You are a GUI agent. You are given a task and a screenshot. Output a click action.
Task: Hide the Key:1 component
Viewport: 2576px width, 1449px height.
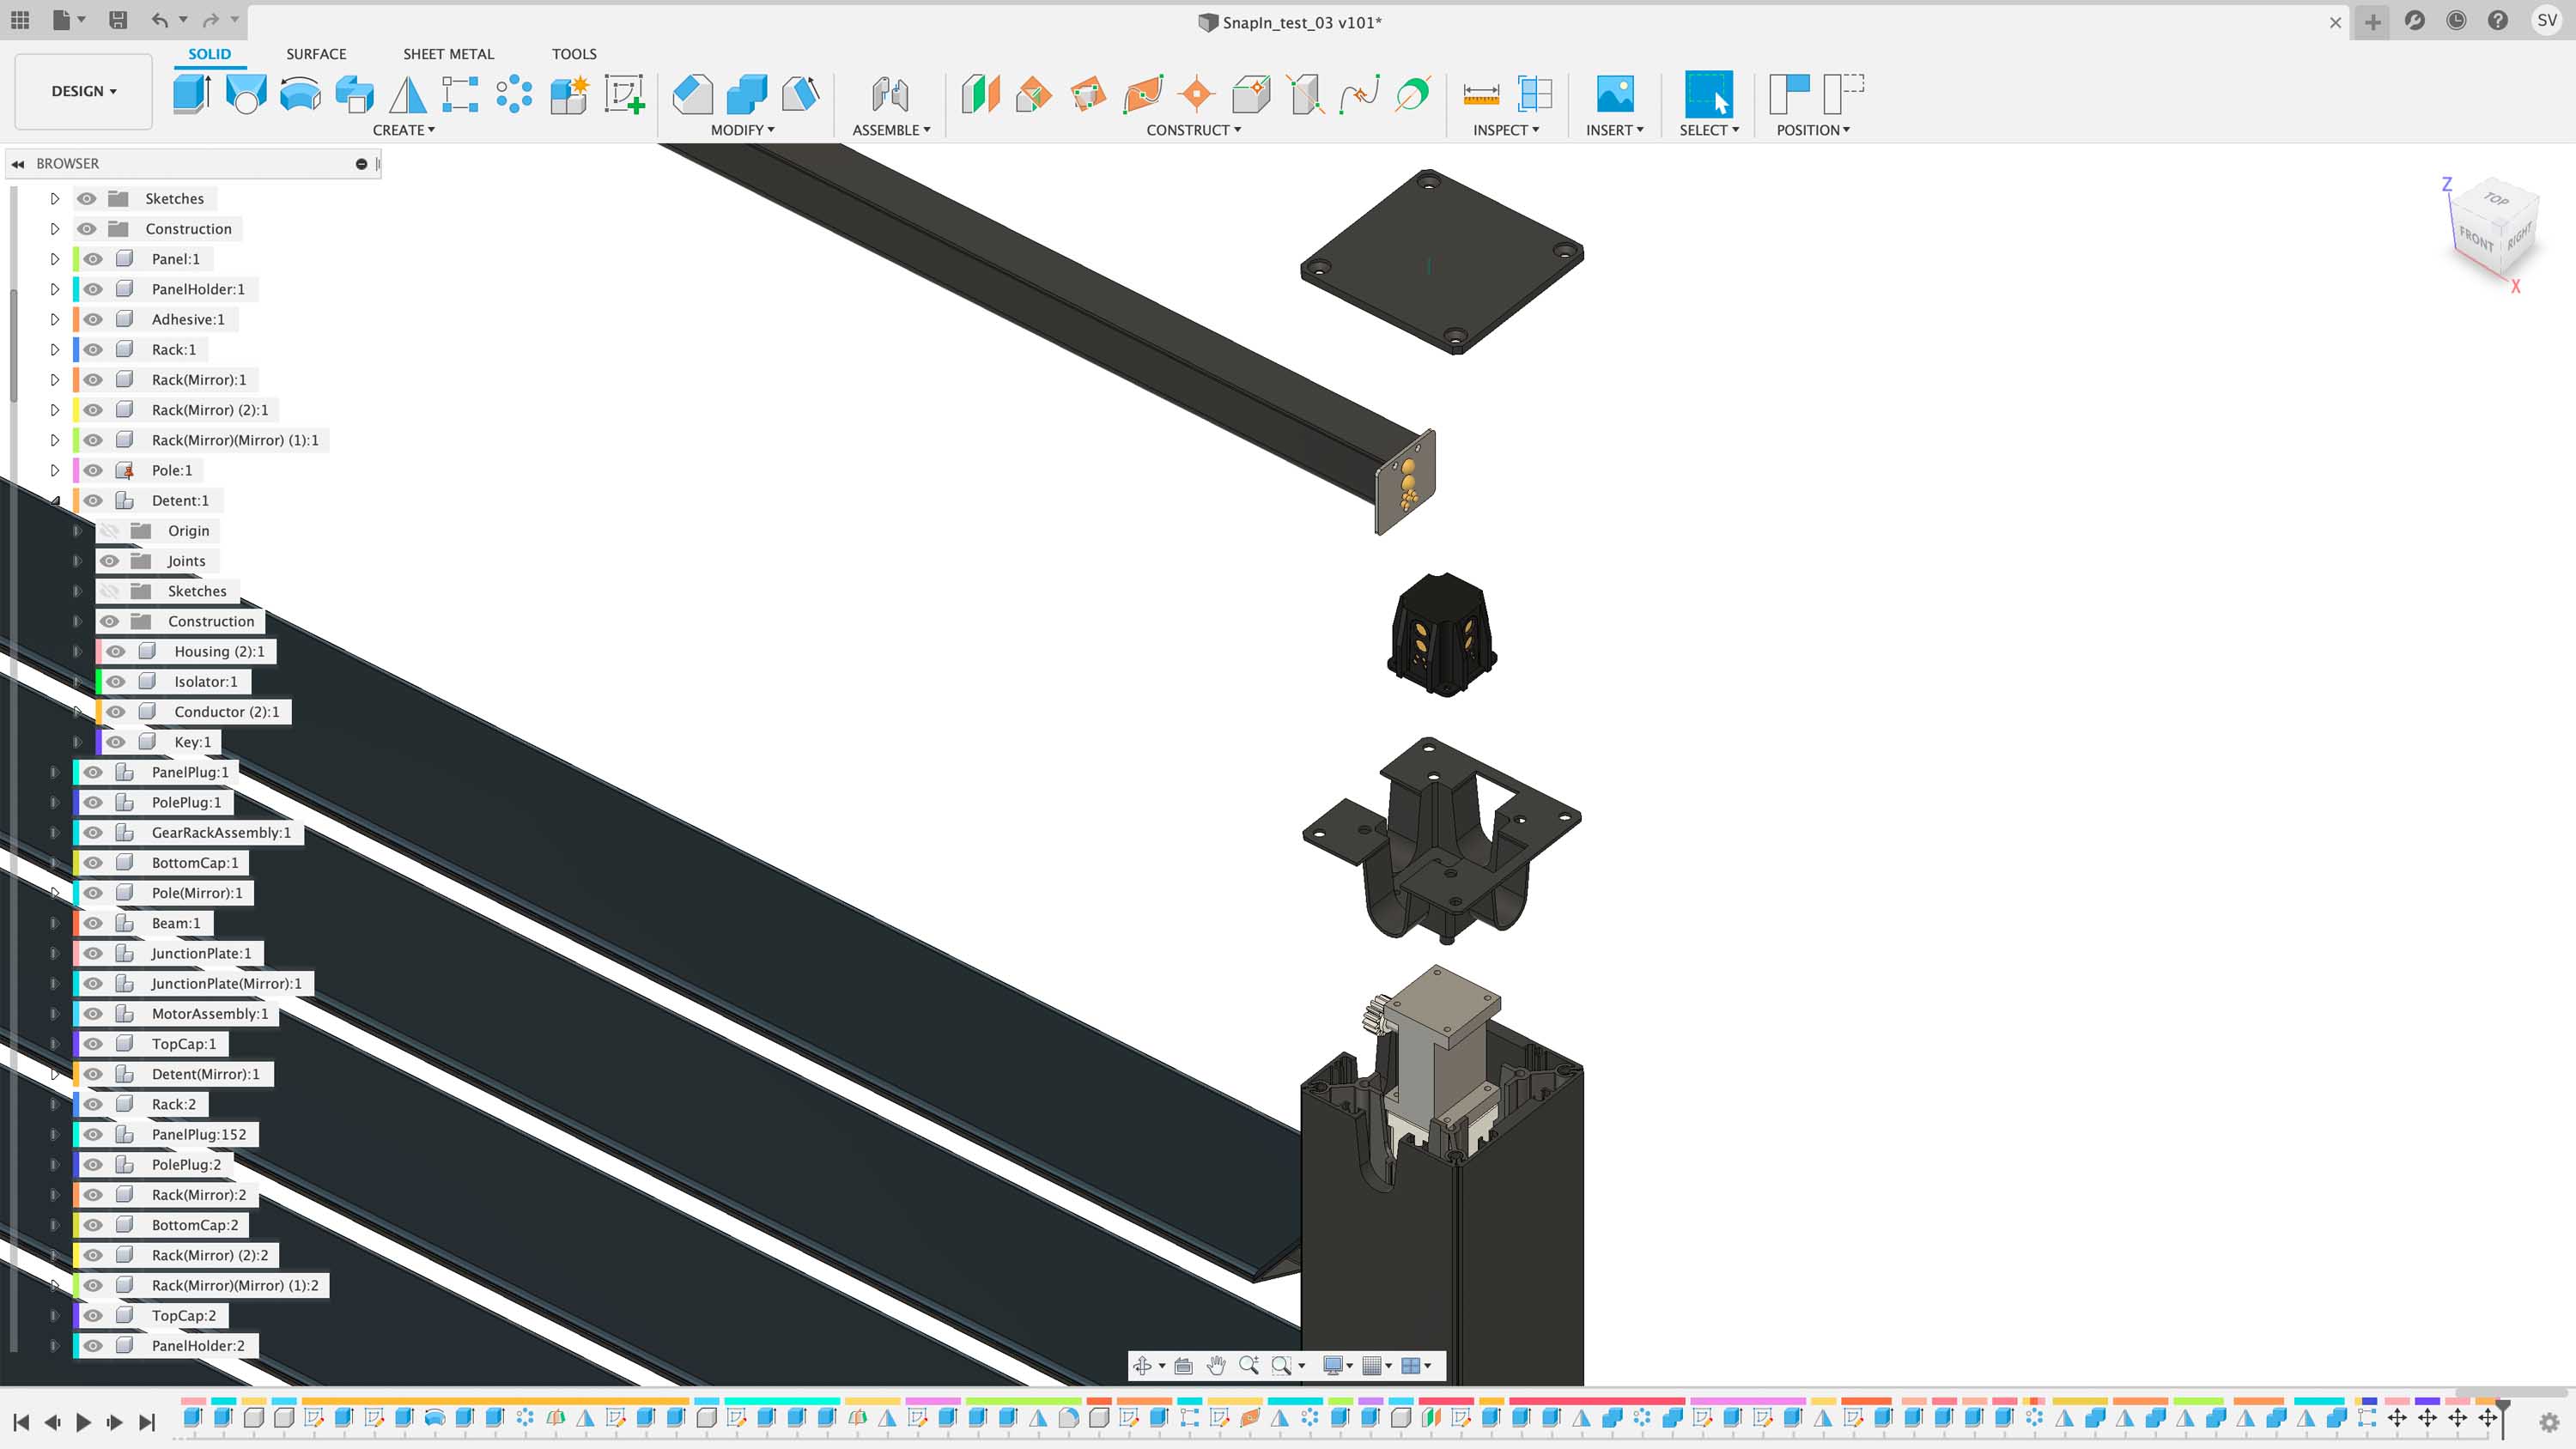coord(116,742)
